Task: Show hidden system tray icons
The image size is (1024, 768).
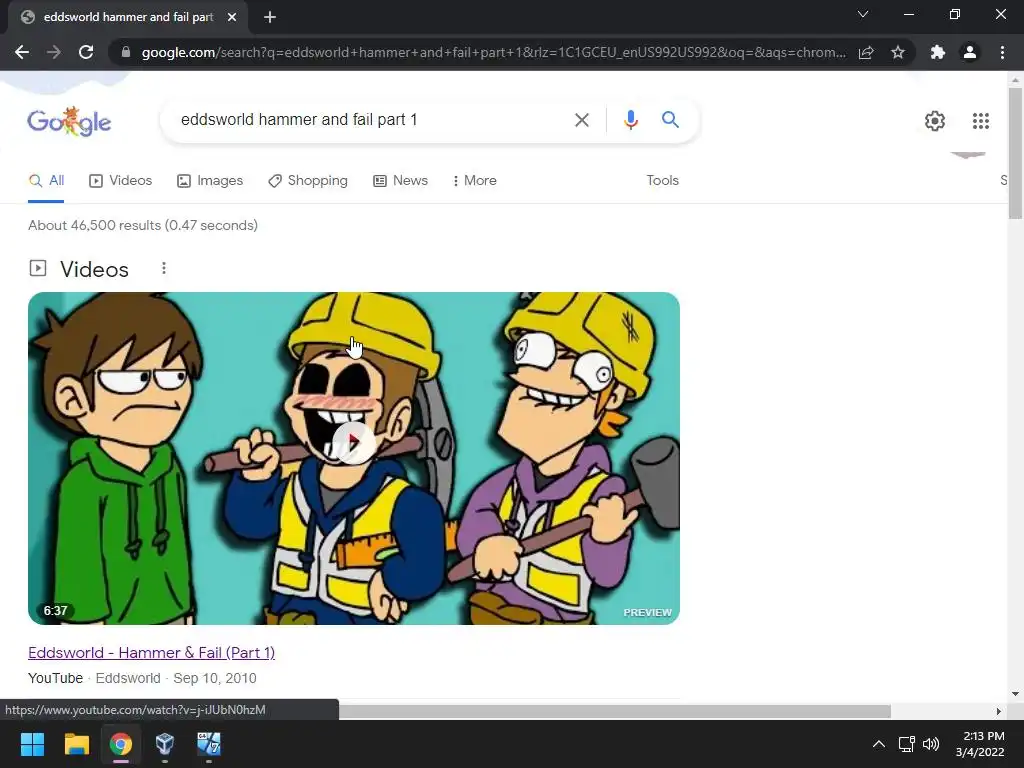Action: (879, 744)
